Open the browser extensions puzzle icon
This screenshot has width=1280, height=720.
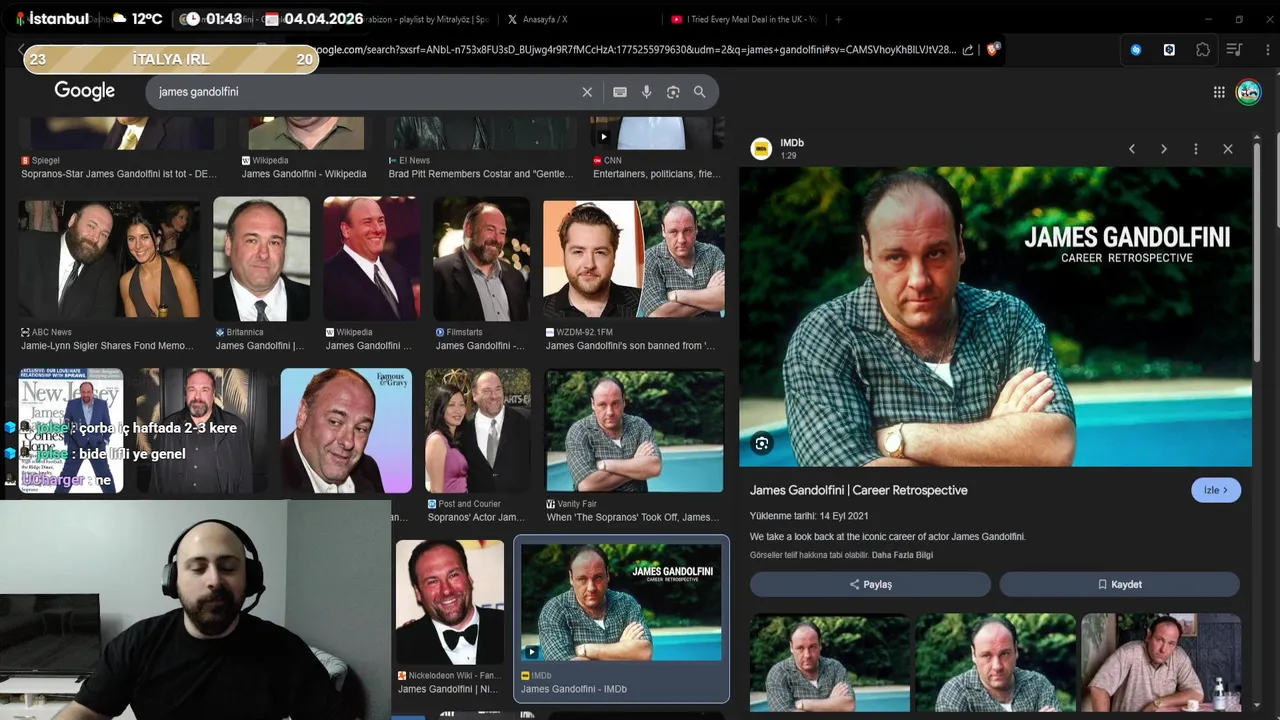1203,49
